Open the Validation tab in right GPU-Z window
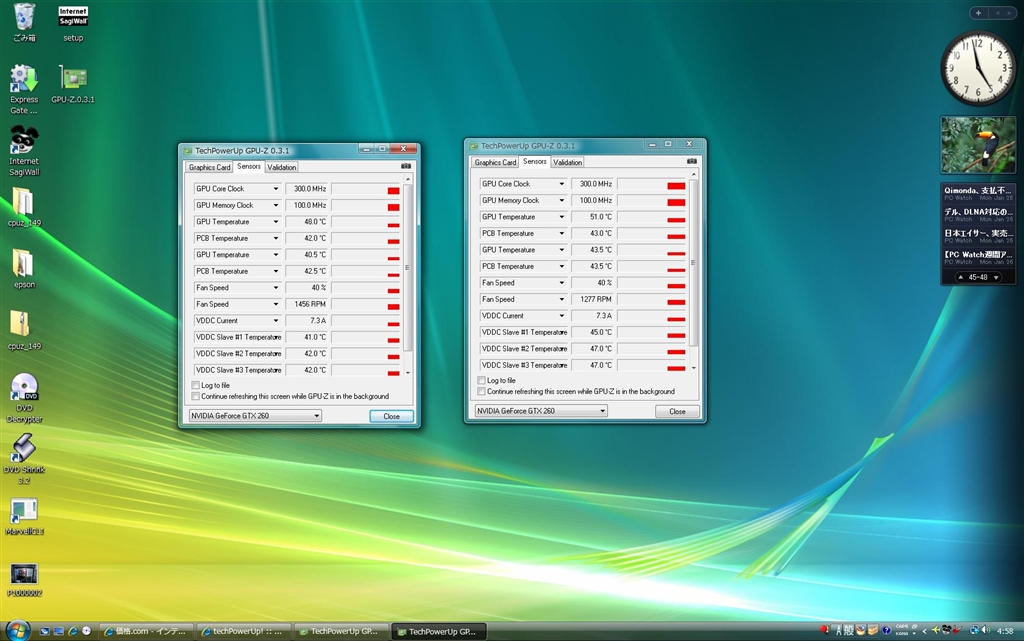 pyautogui.click(x=567, y=162)
